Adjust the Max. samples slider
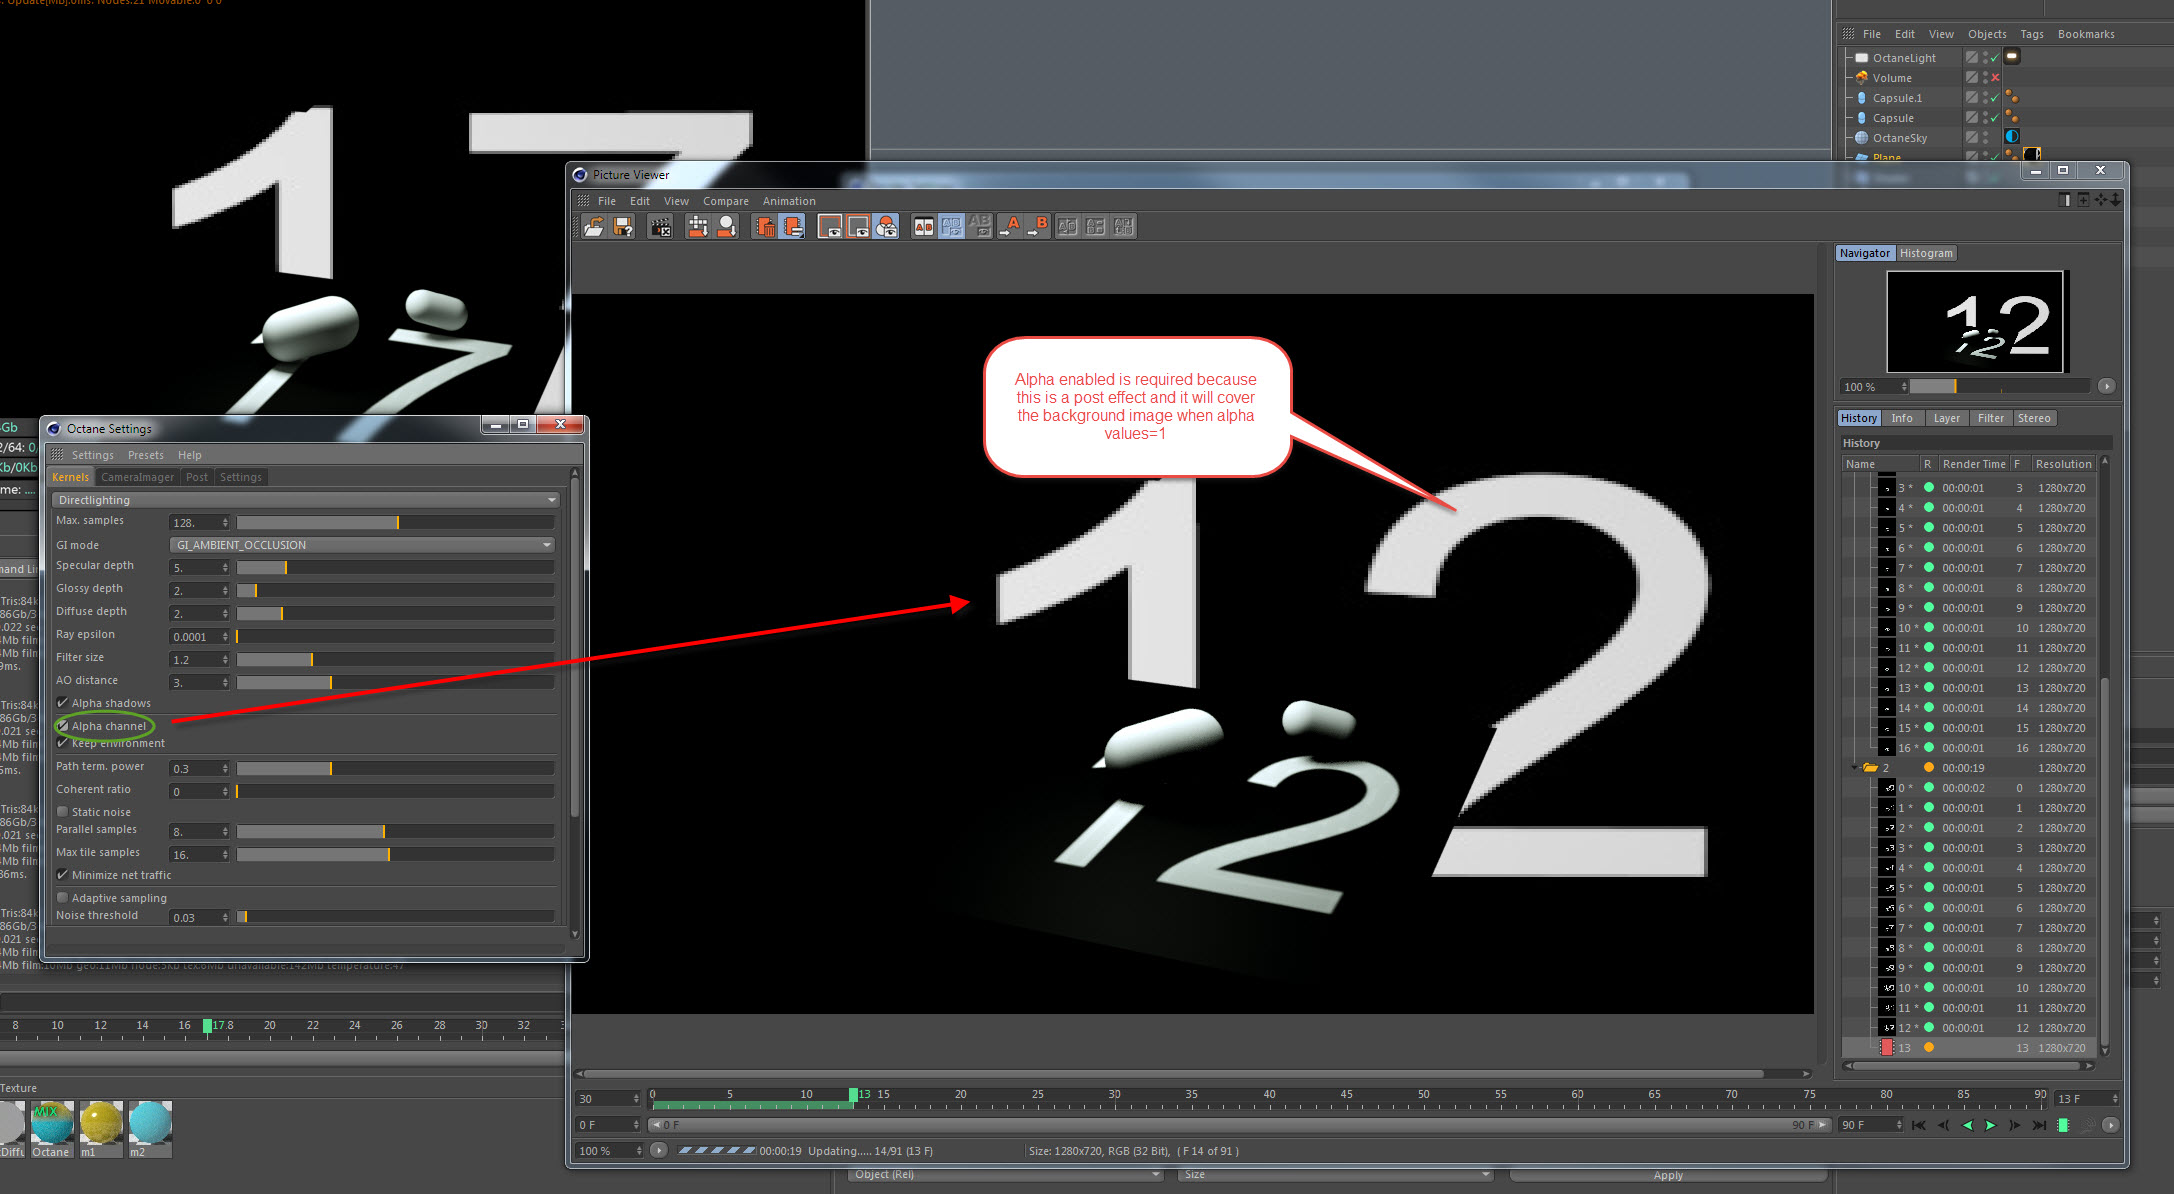 [397, 523]
